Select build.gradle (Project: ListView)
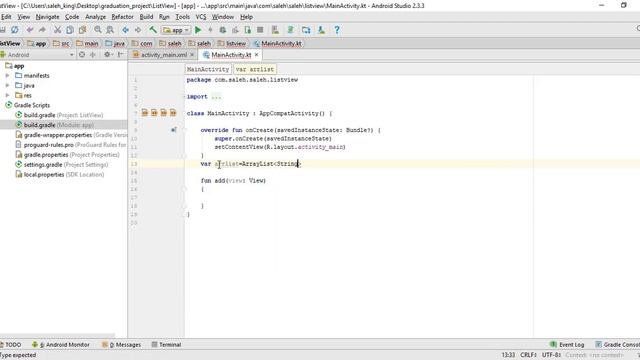The height and width of the screenshot is (360, 640). [63, 115]
